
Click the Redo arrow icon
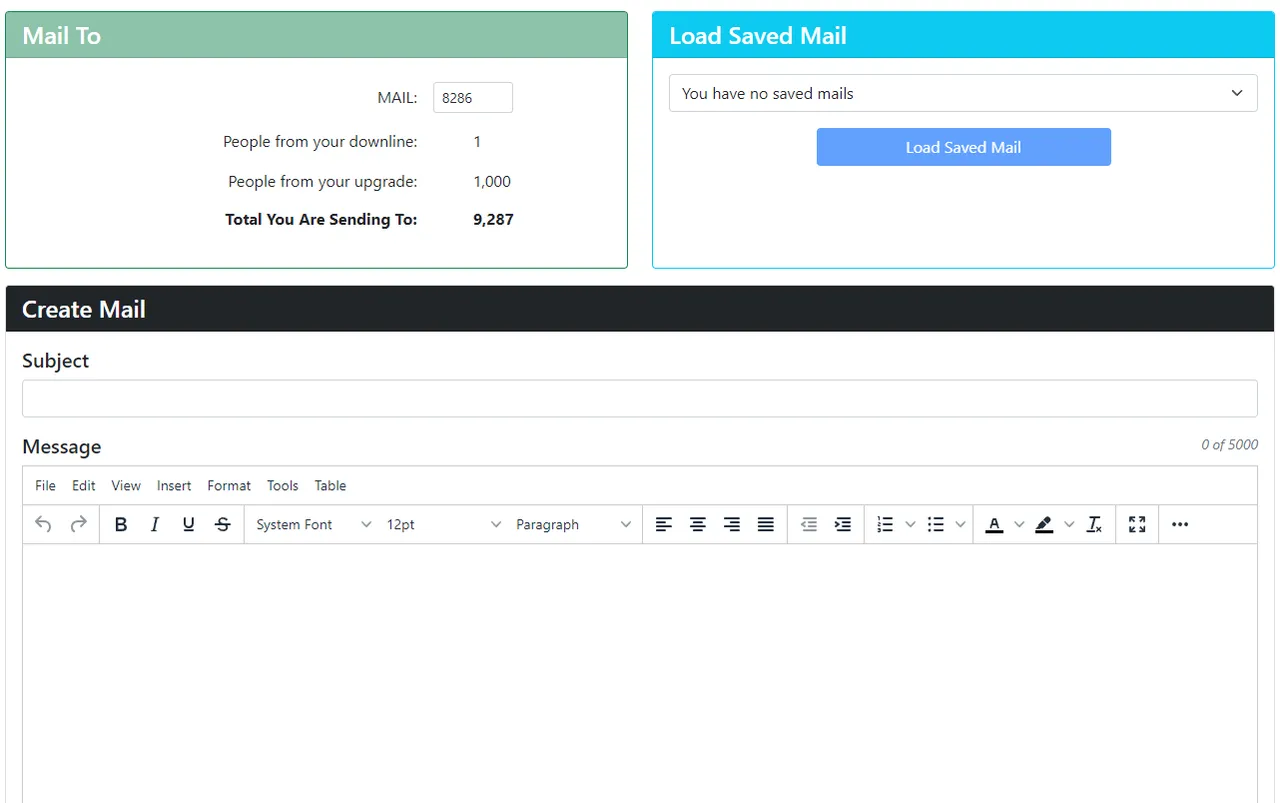[78, 524]
